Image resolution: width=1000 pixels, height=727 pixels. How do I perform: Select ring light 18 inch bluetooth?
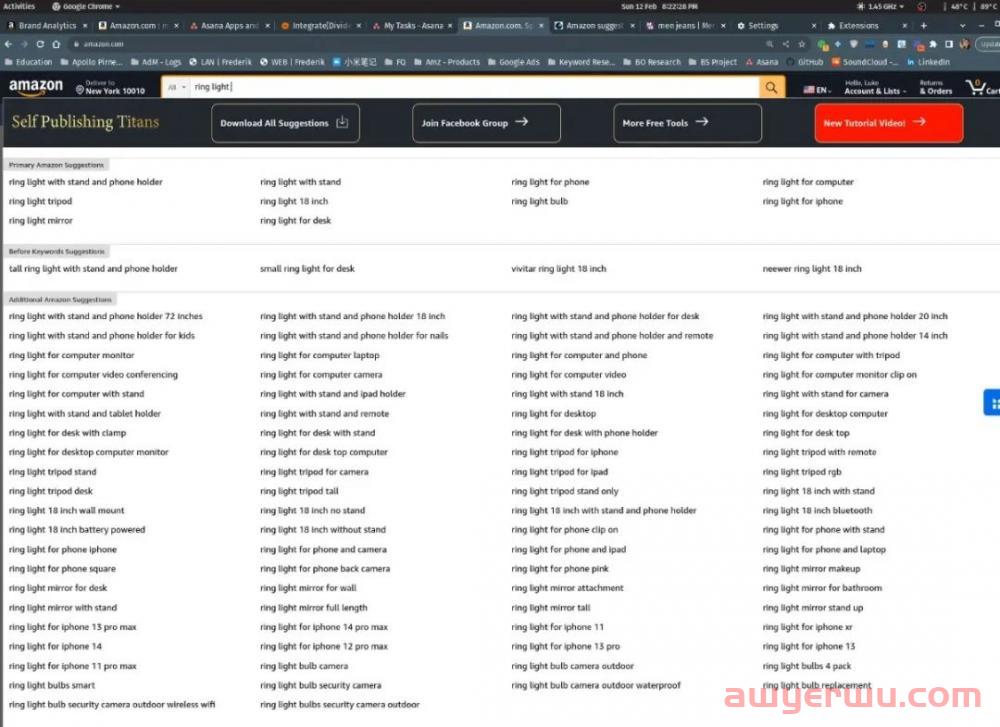[x=817, y=511]
